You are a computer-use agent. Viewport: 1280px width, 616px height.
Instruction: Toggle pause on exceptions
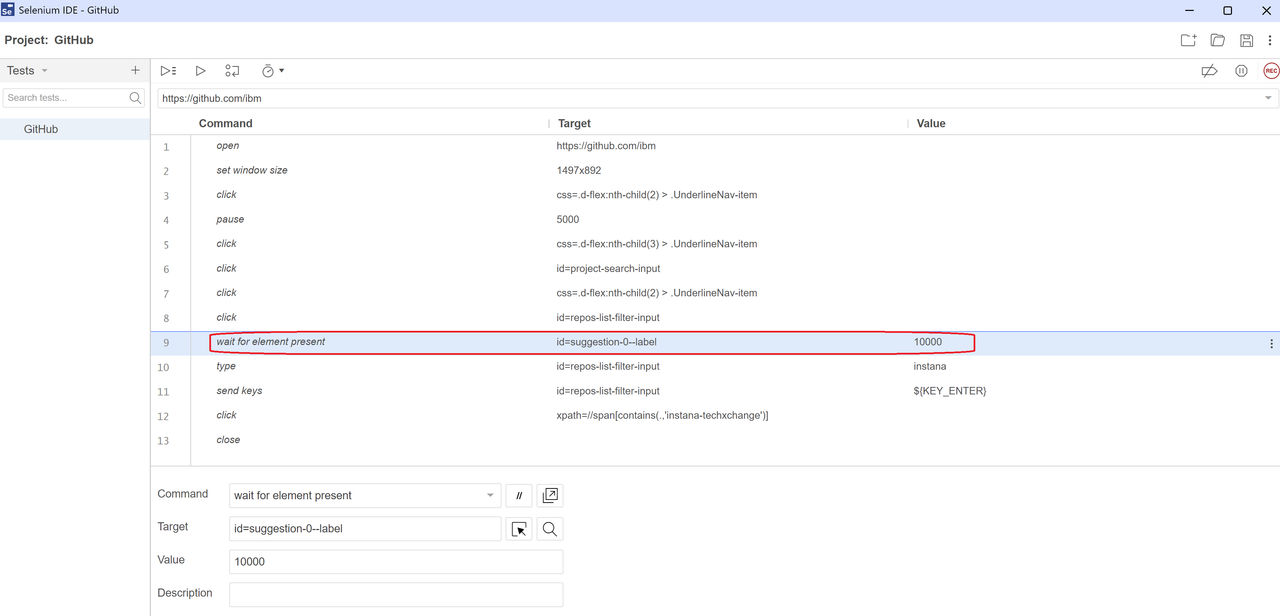1241,71
